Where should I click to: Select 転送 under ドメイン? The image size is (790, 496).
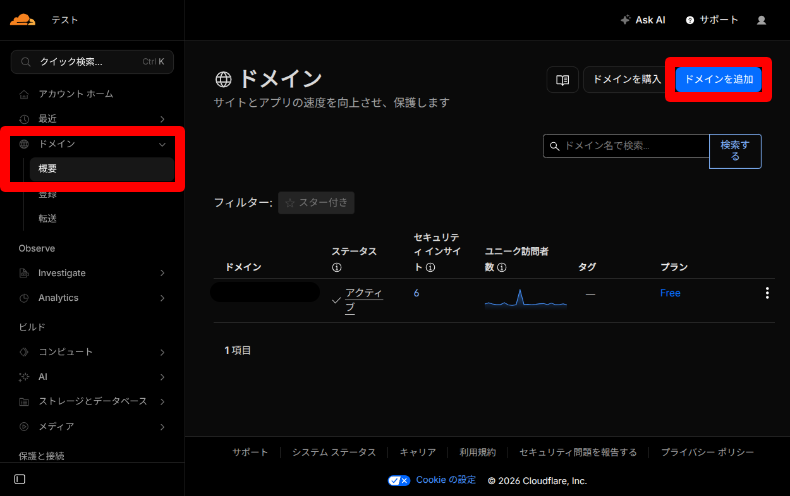[47, 218]
